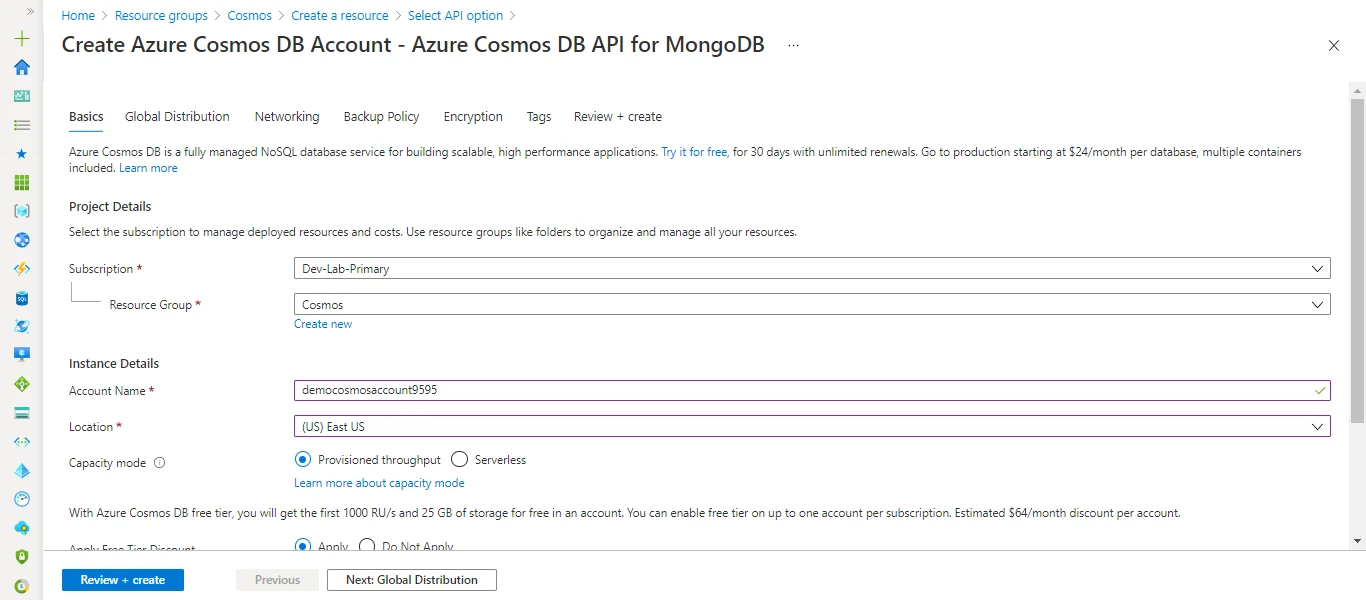
Task: Click inside the Account Name field
Action: pyautogui.click(x=810, y=390)
